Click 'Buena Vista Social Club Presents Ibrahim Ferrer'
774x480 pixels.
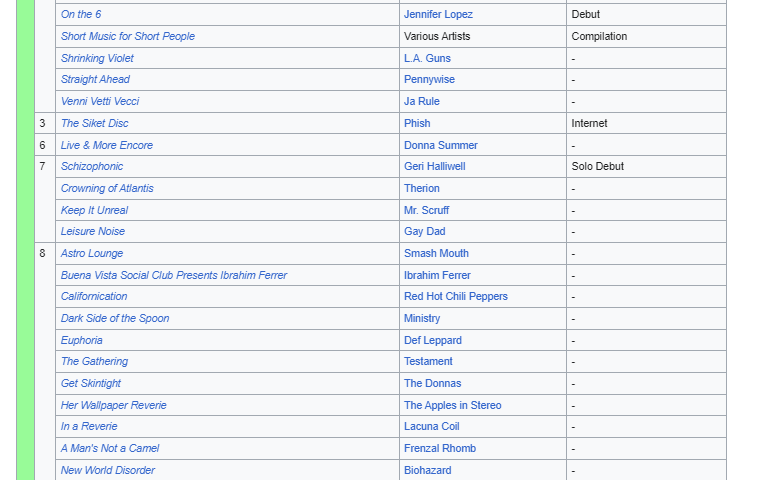pyautogui.click(x=174, y=276)
